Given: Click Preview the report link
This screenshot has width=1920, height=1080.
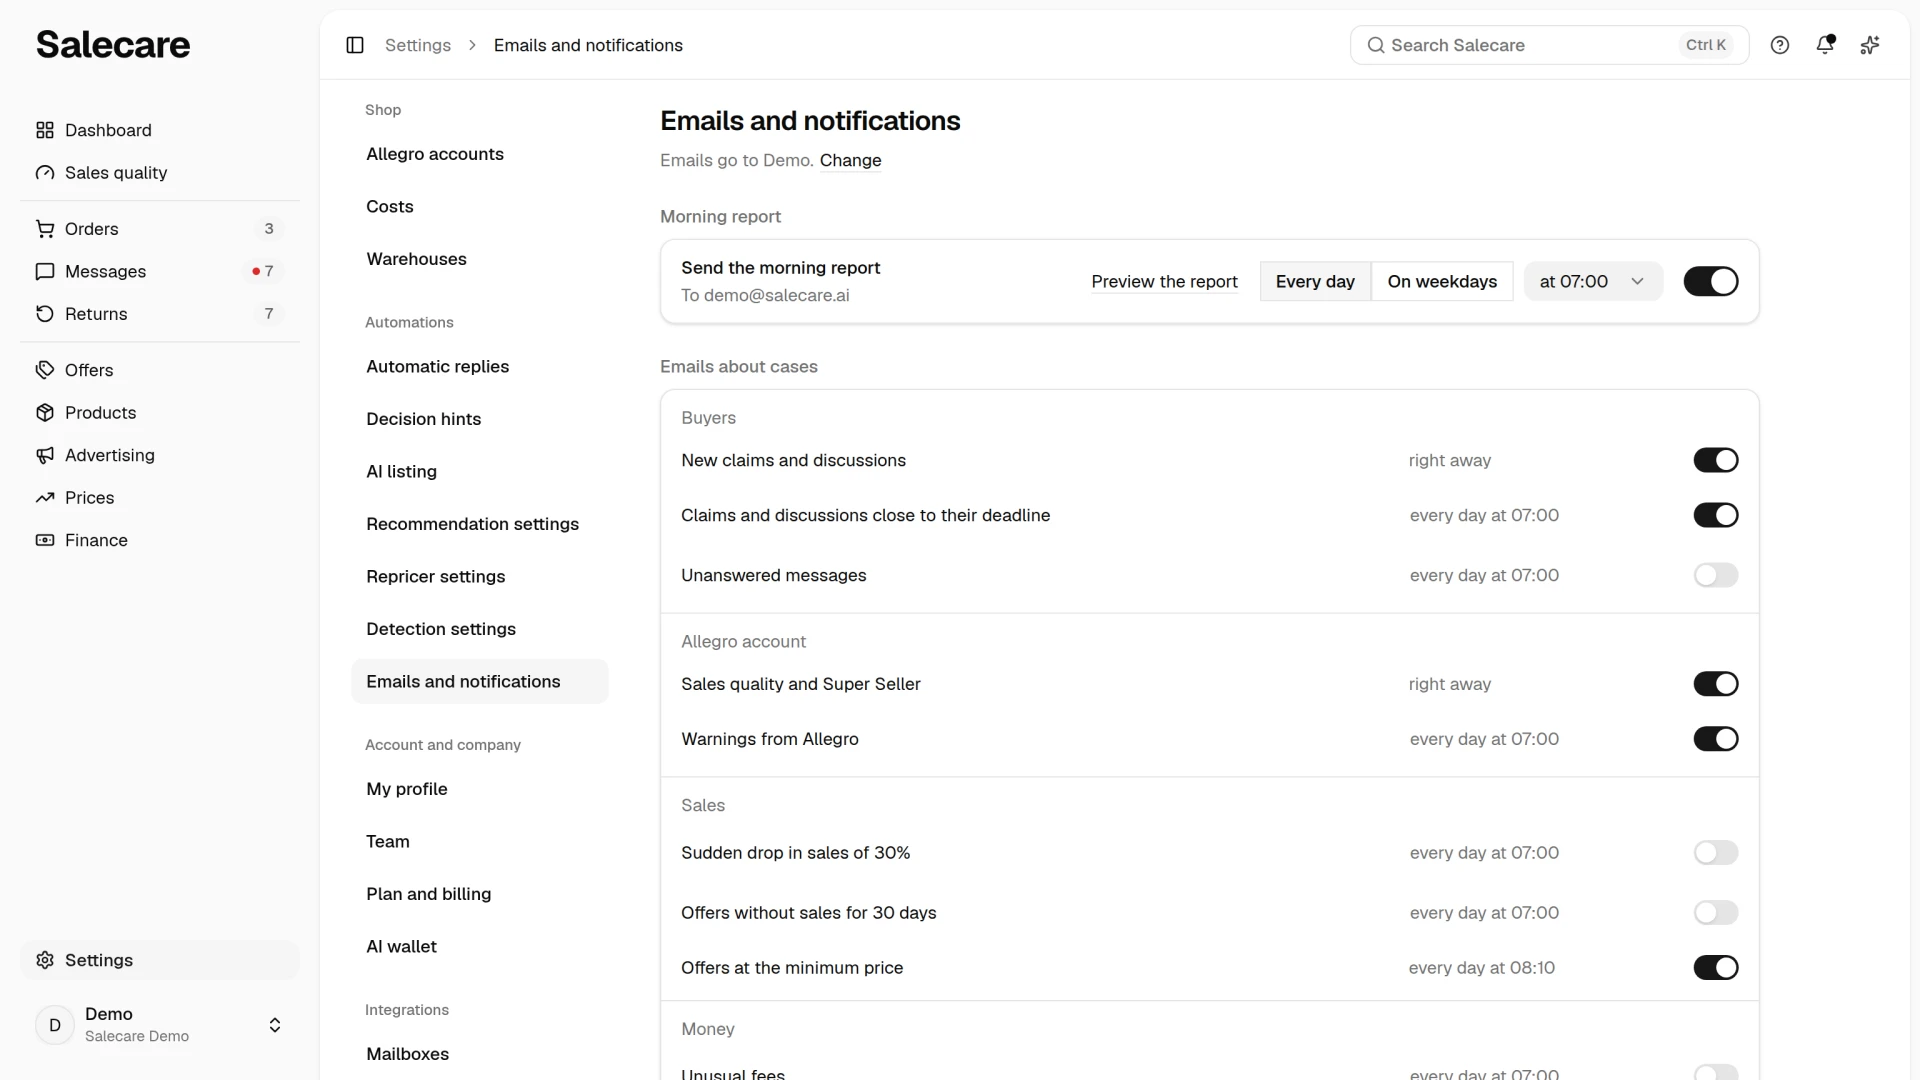Looking at the screenshot, I should point(1164,282).
